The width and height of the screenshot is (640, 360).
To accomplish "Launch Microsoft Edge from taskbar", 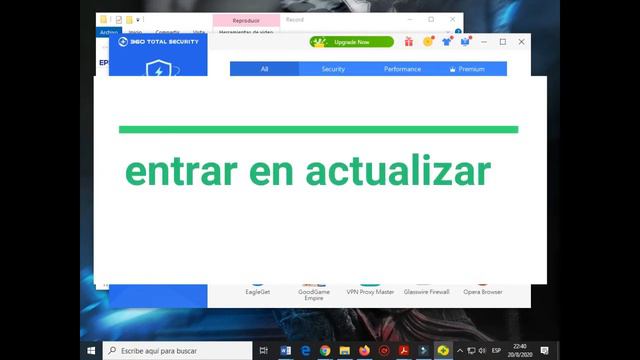I will tap(305, 351).
